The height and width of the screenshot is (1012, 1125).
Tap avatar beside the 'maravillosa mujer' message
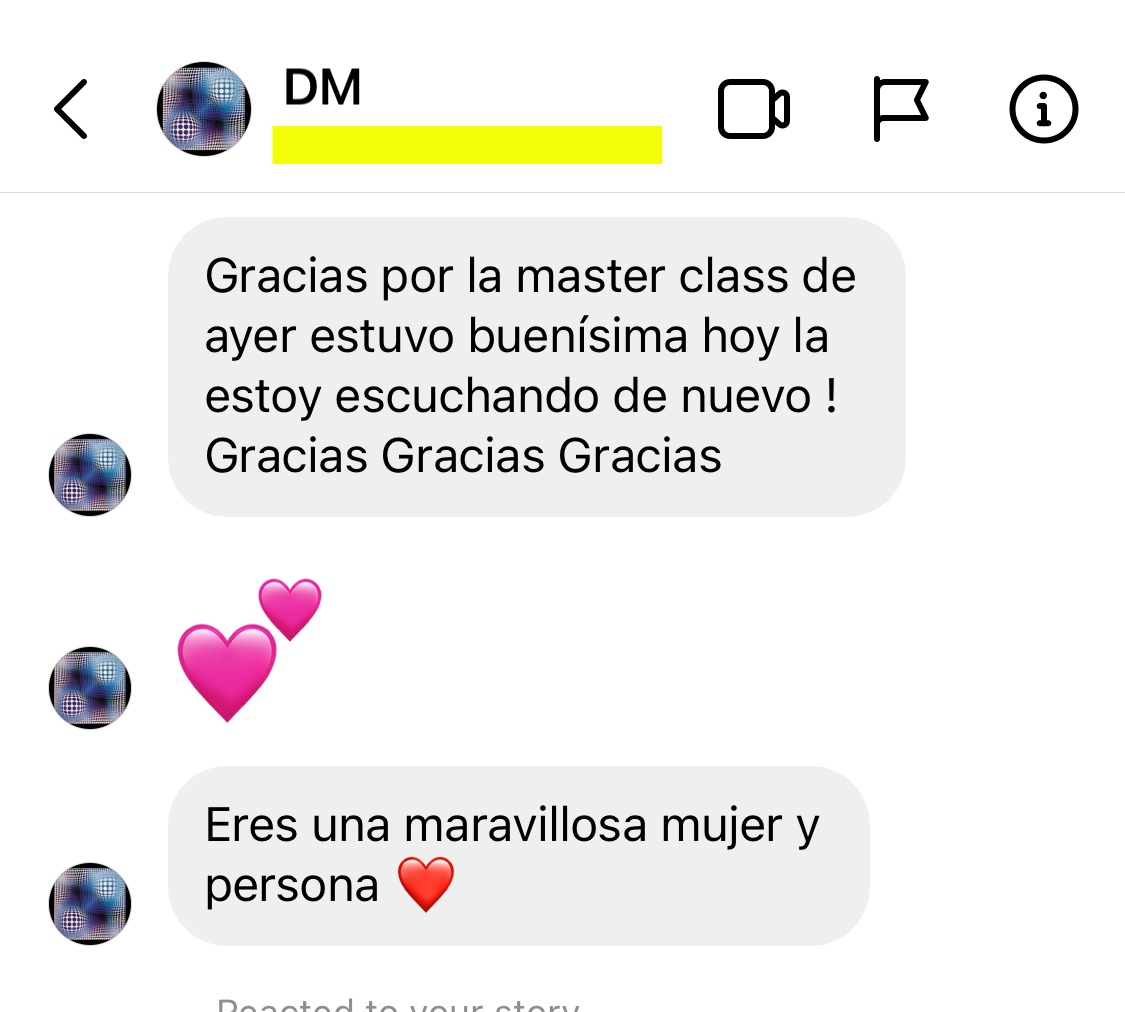[x=90, y=904]
